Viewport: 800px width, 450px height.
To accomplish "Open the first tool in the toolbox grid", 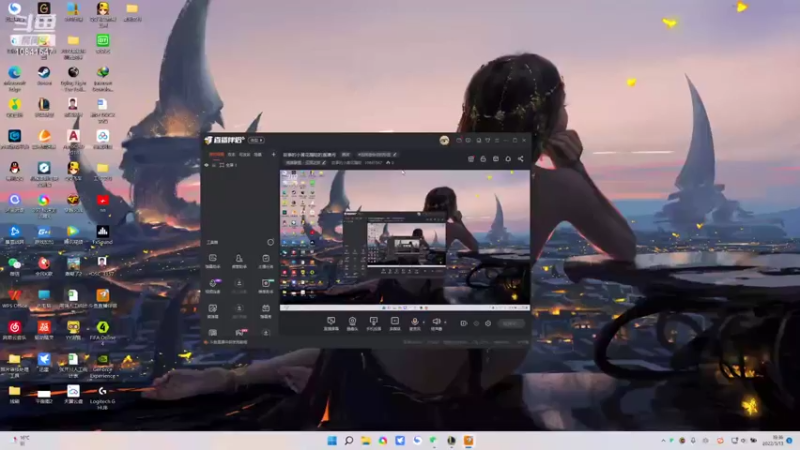I will (x=213, y=261).
